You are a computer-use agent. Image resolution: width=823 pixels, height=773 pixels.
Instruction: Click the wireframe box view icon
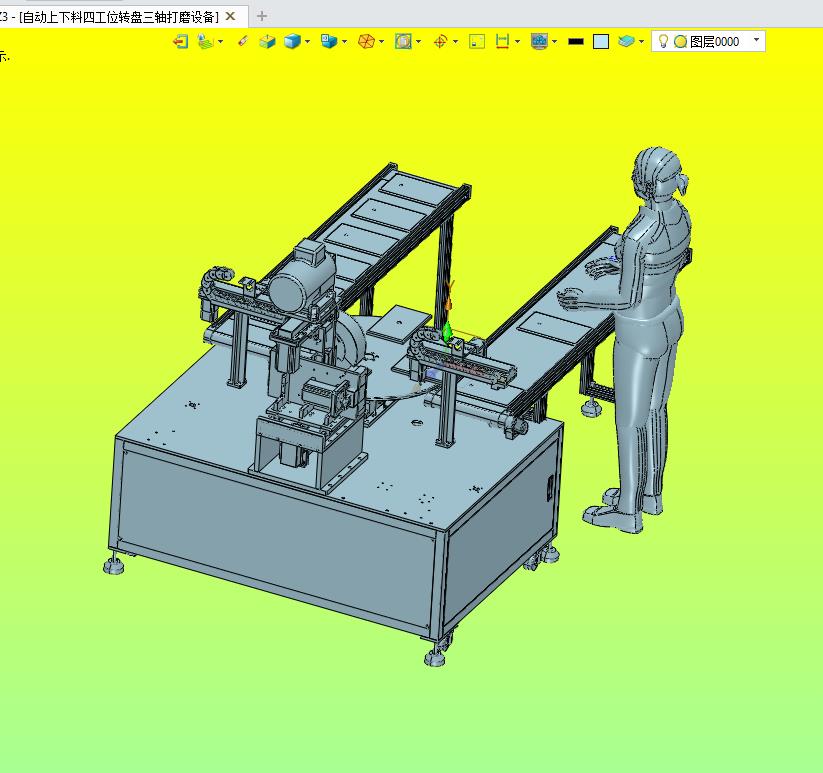point(267,41)
